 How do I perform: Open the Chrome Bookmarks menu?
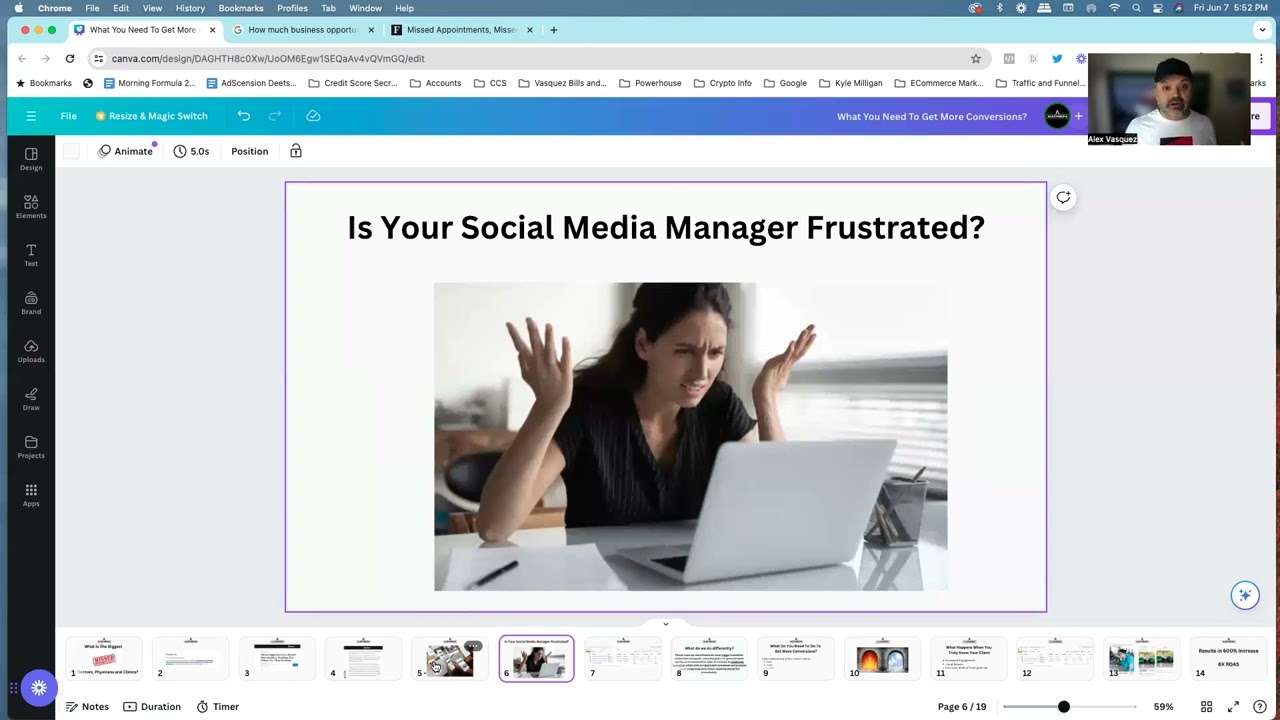241,8
